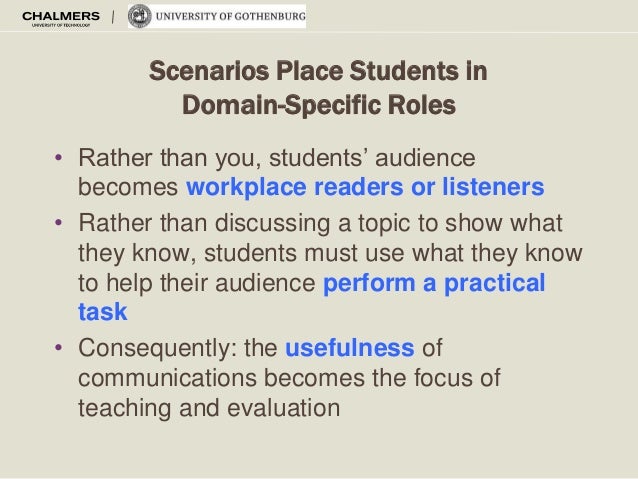Click the 'teaching and evaluation' line

209,408
